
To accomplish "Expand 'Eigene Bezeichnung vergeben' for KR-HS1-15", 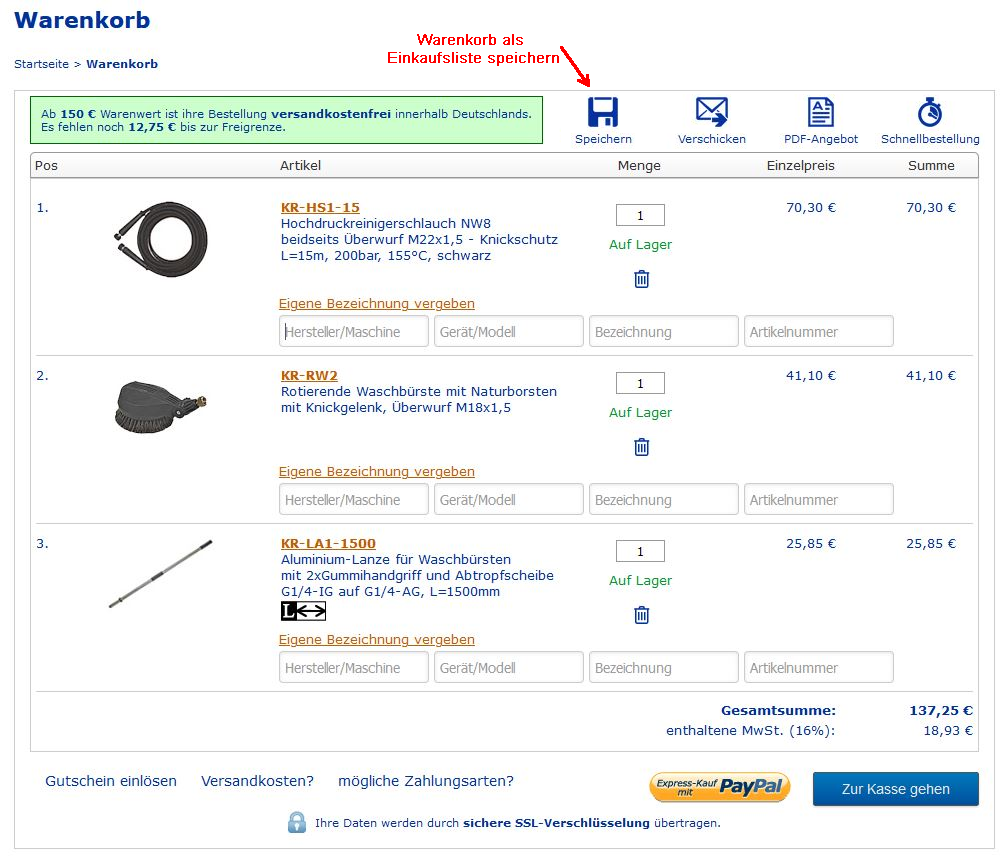I will pyautogui.click(x=376, y=303).
